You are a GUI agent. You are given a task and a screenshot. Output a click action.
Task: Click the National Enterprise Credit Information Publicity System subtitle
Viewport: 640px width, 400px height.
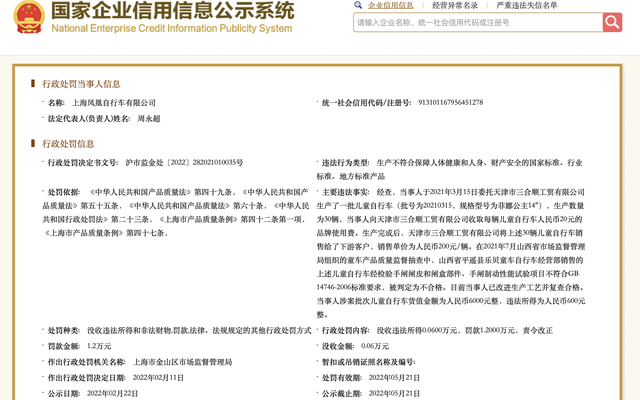(x=172, y=29)
